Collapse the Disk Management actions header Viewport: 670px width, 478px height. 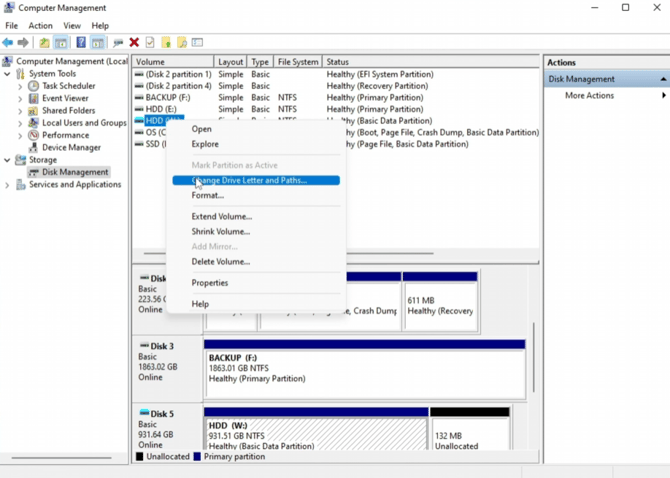click(662, 79)
